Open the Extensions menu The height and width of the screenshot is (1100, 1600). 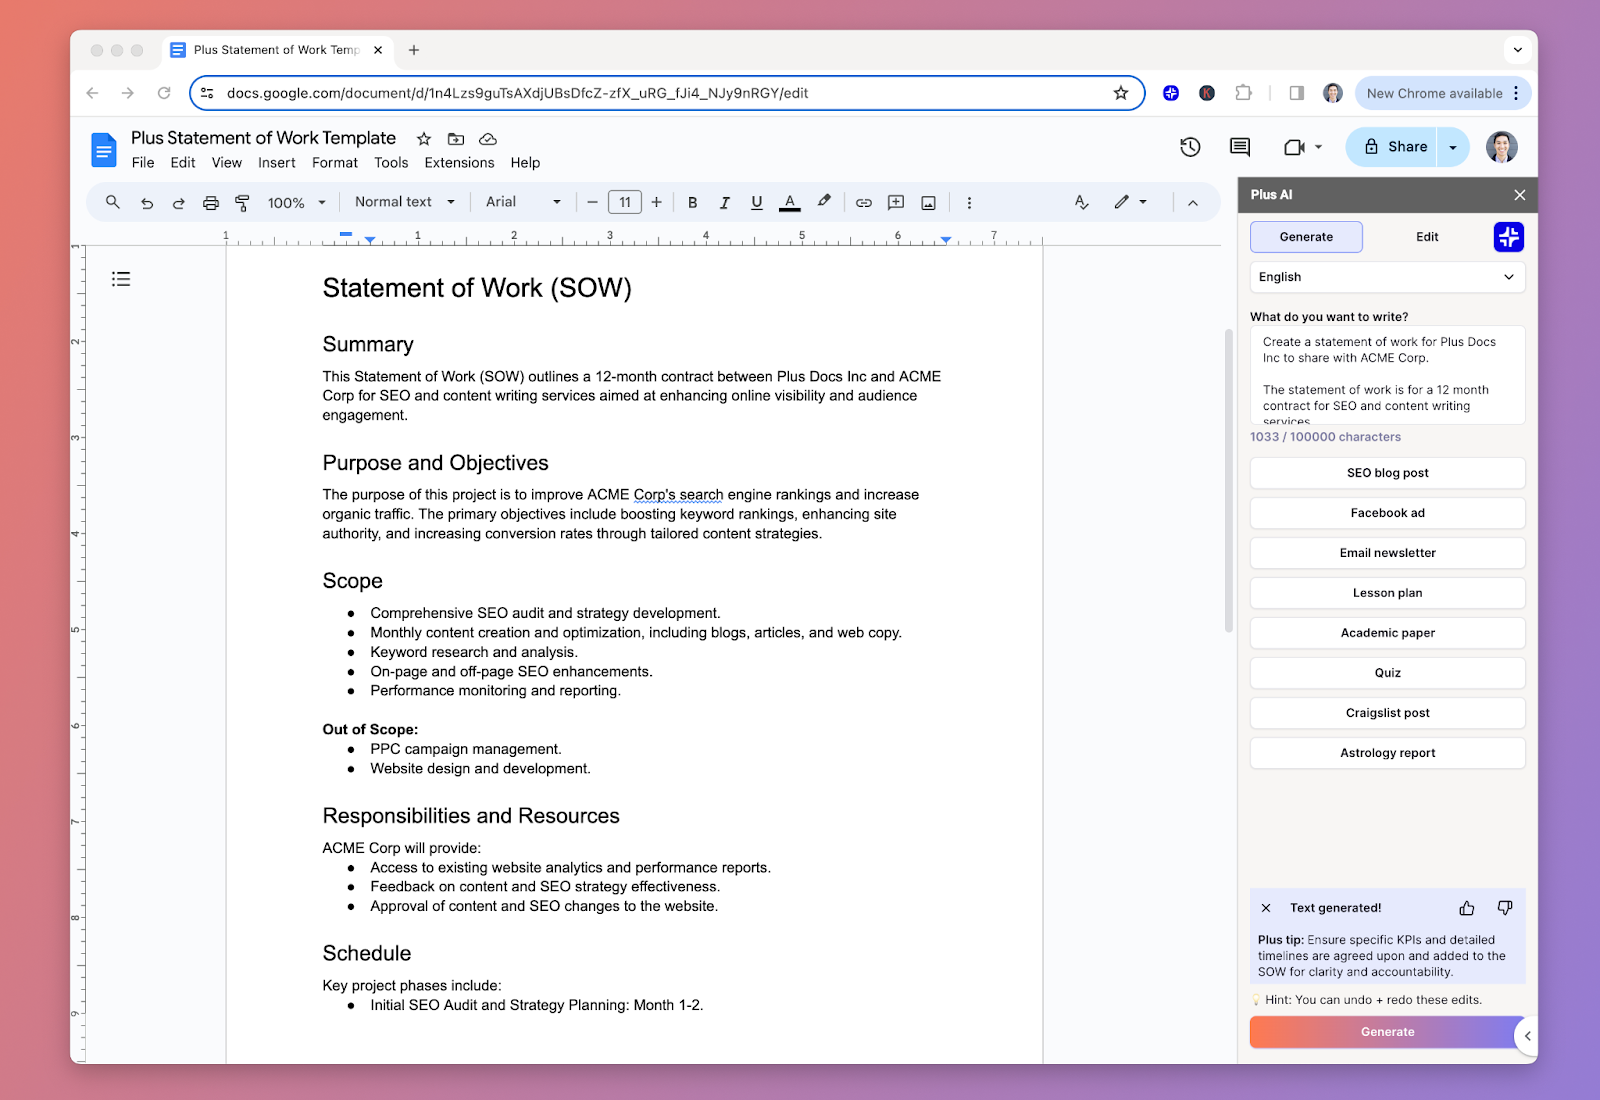pos(459,163)
